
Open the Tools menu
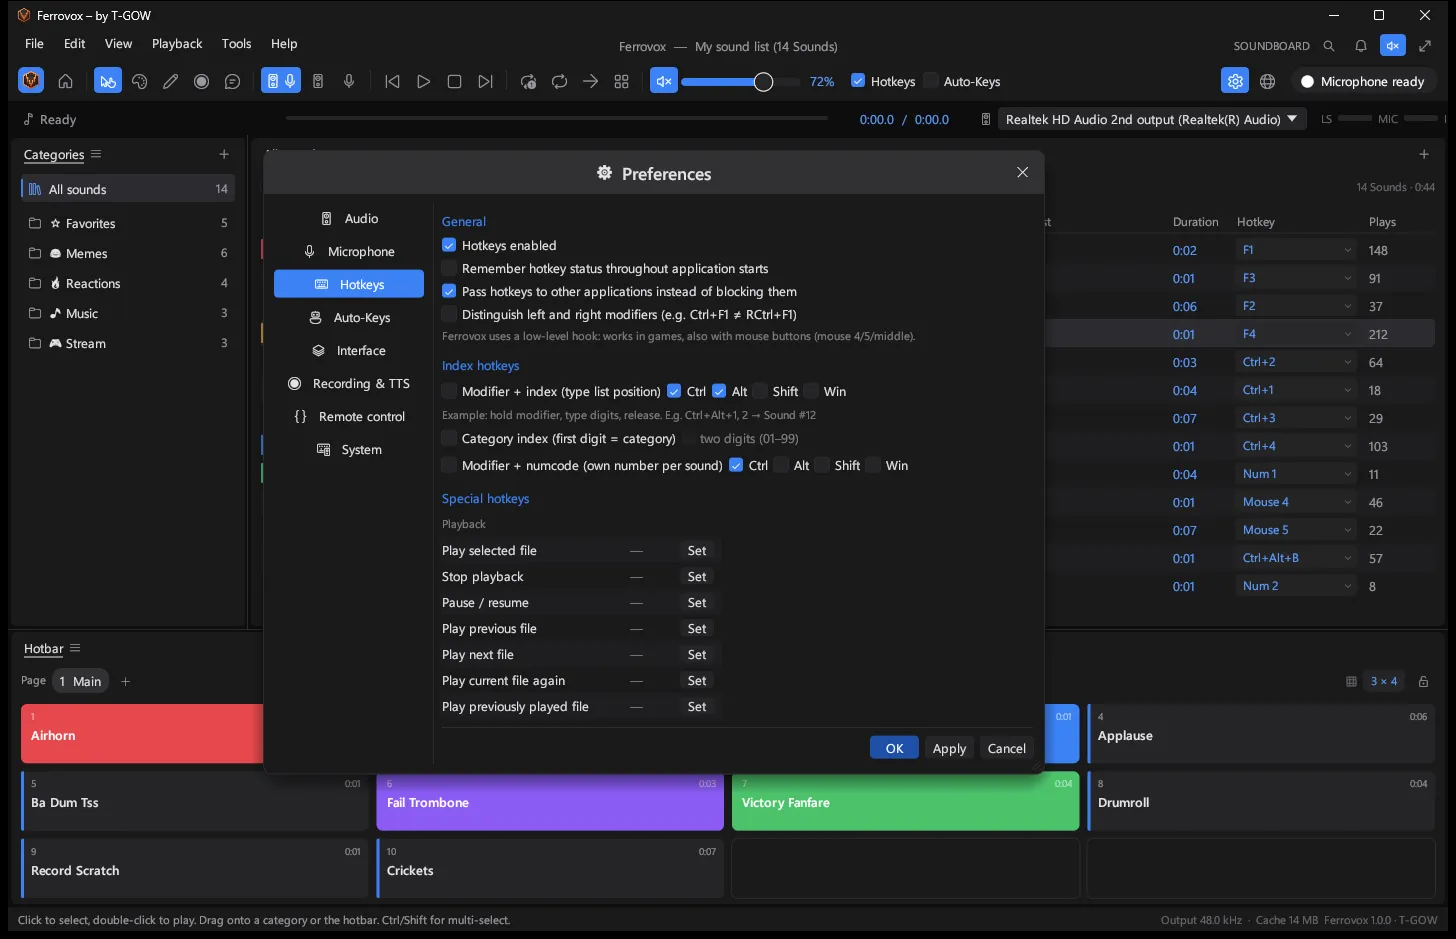236,44
